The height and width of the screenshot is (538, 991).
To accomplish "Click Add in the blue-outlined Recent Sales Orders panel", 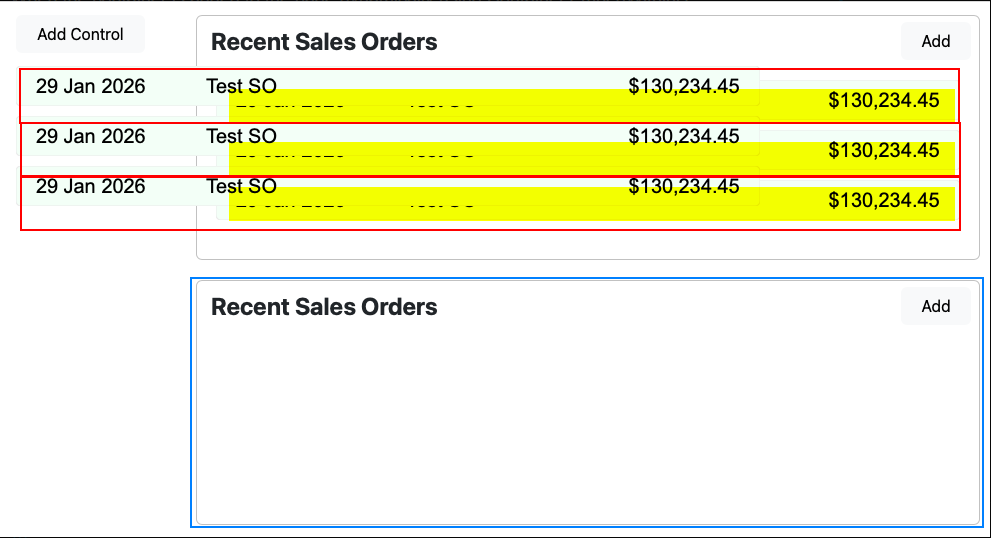I will point(935,306).
